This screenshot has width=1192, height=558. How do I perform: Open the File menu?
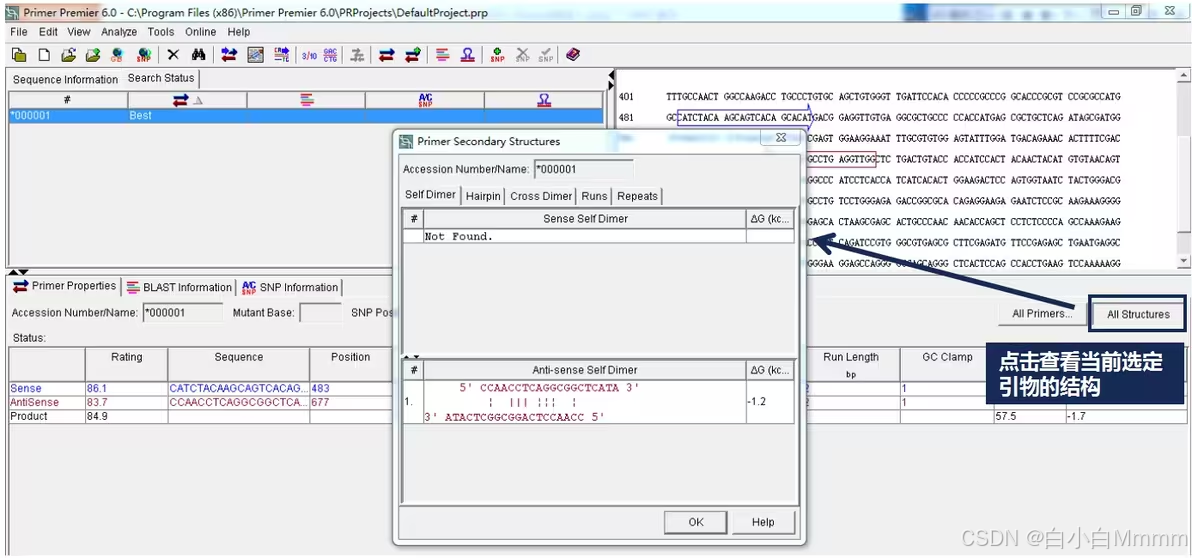pyautogui.click(x=19, y=32)
